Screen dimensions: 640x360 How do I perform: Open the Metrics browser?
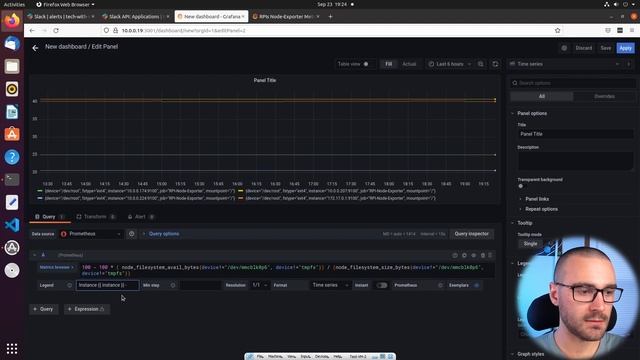(57, 268)
